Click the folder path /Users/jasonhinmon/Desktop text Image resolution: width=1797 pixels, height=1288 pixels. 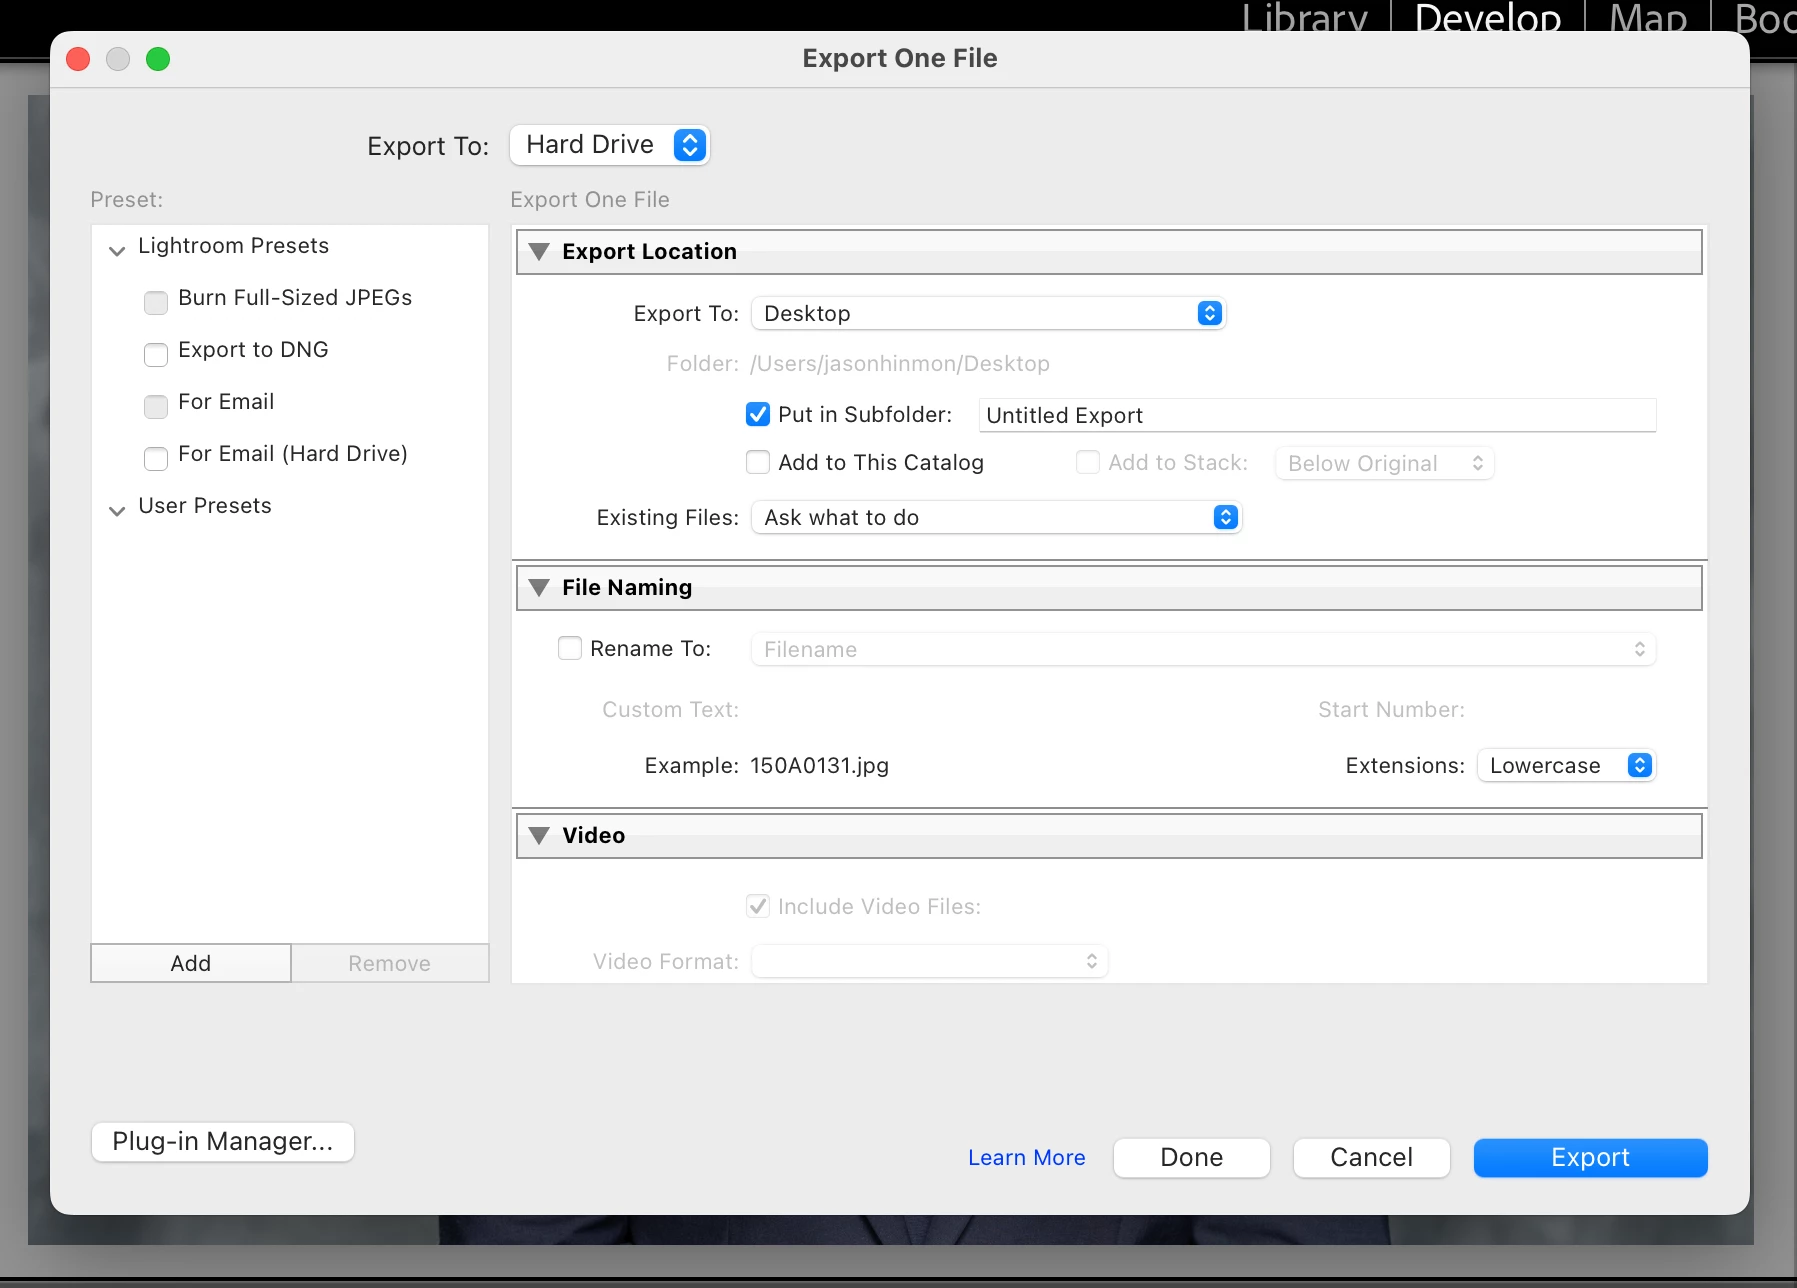point(900,364)
